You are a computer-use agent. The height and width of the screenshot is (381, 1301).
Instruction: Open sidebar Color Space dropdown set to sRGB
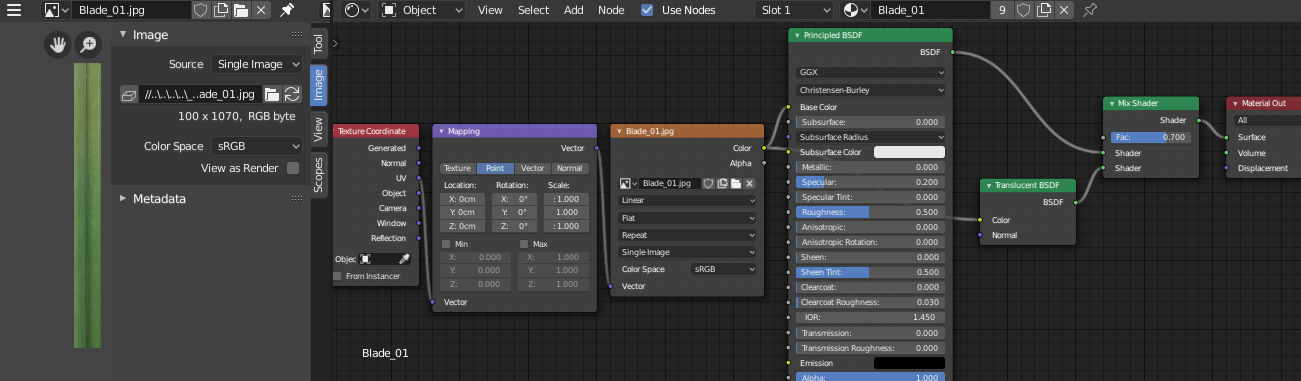click(x=257, y=146)
